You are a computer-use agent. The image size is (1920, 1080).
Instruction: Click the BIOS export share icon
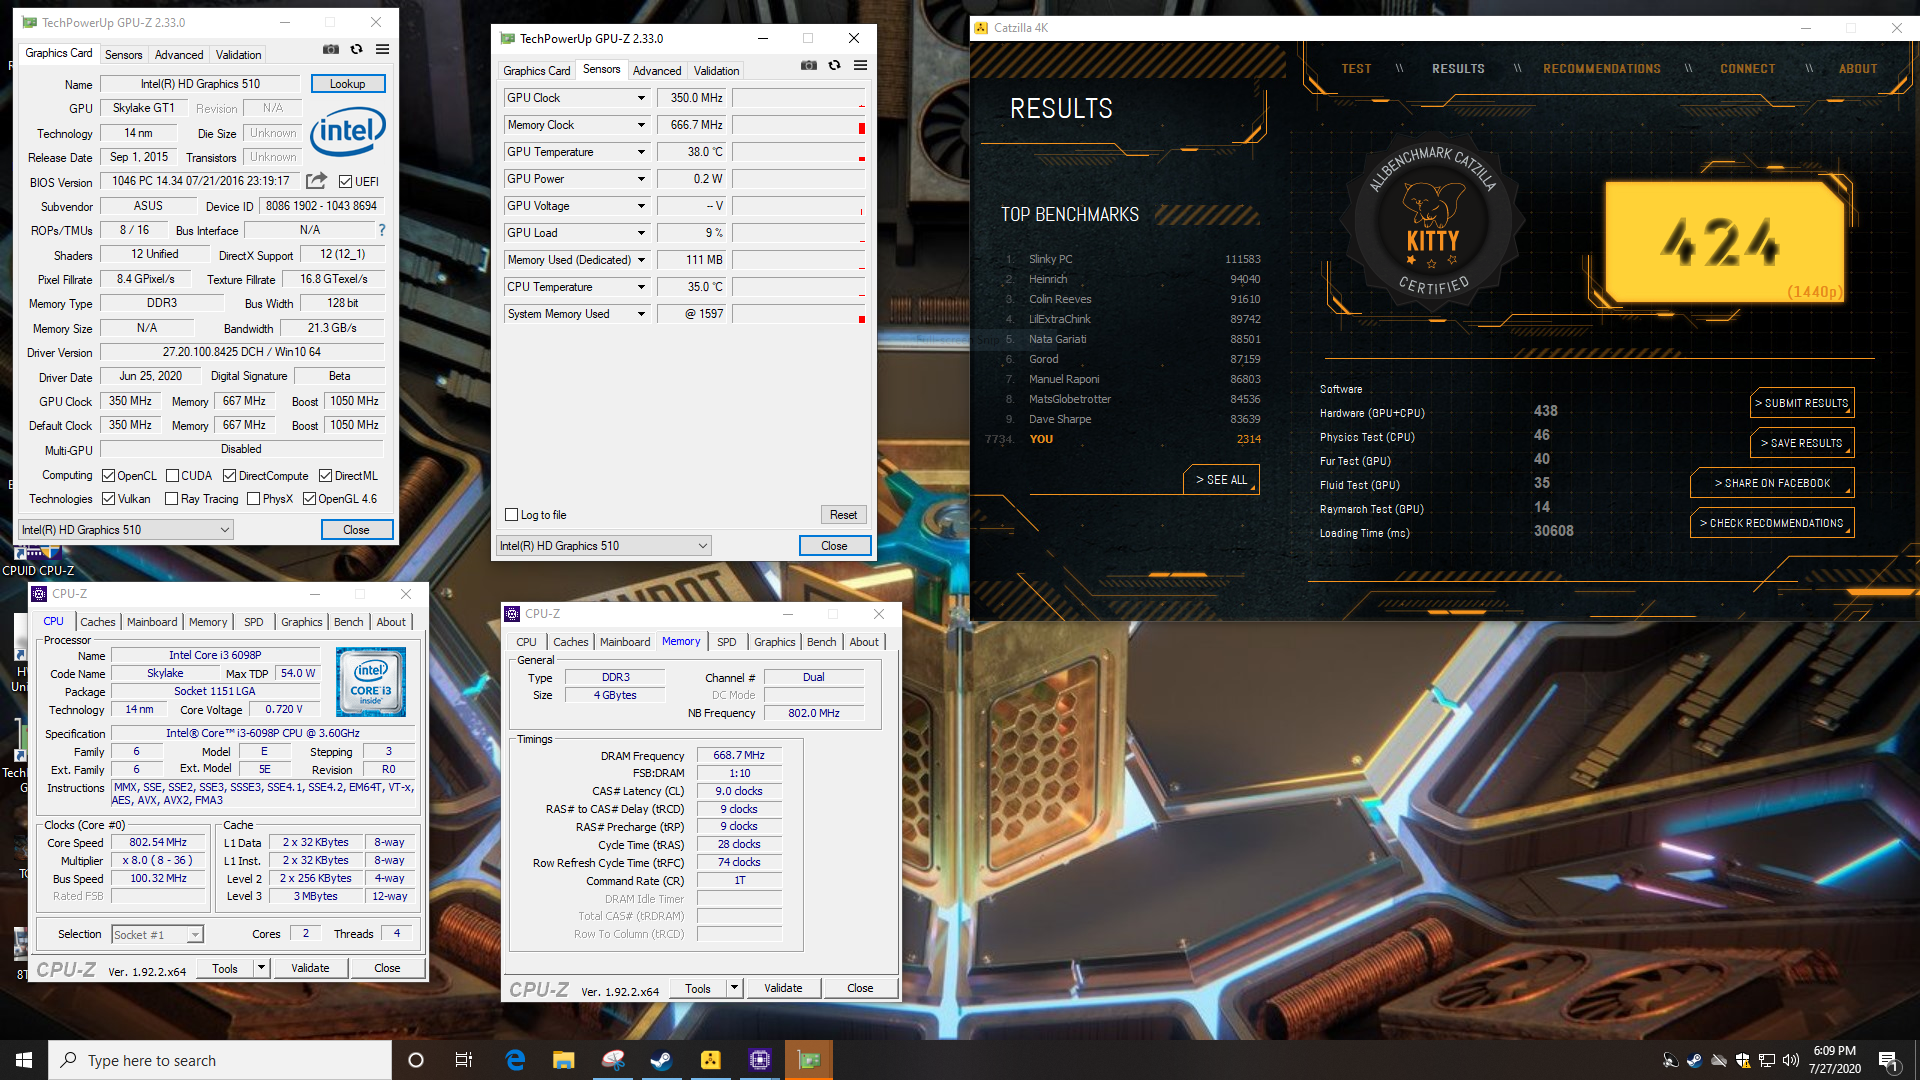(x=316, y=181)
